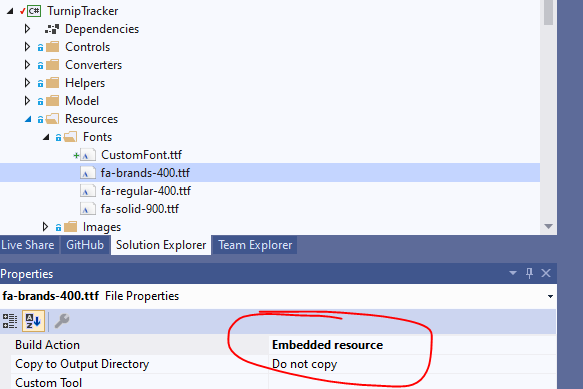Select fa-regular-400.ttf in the tree
The height and width of the screenshot is (389, 583).
146,191
